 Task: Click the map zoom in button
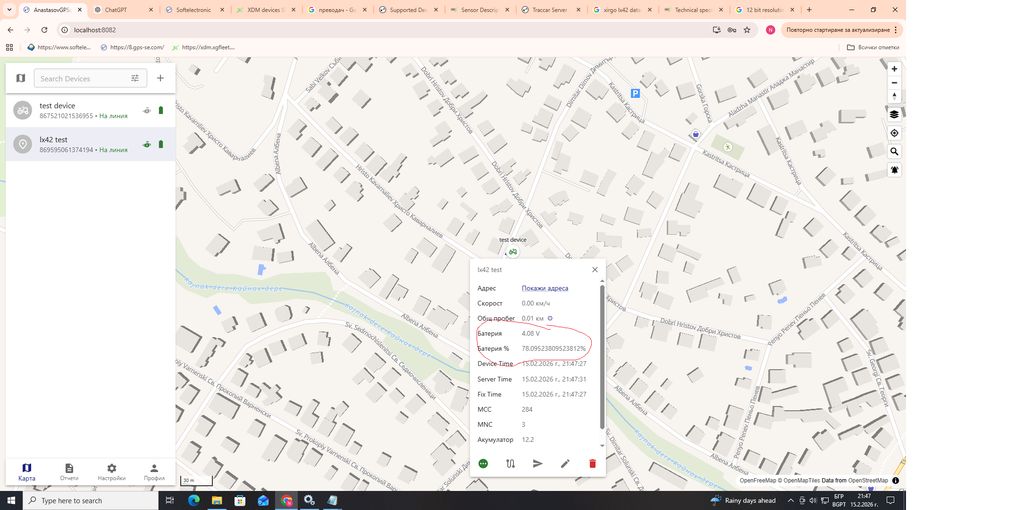coord(894,69)
